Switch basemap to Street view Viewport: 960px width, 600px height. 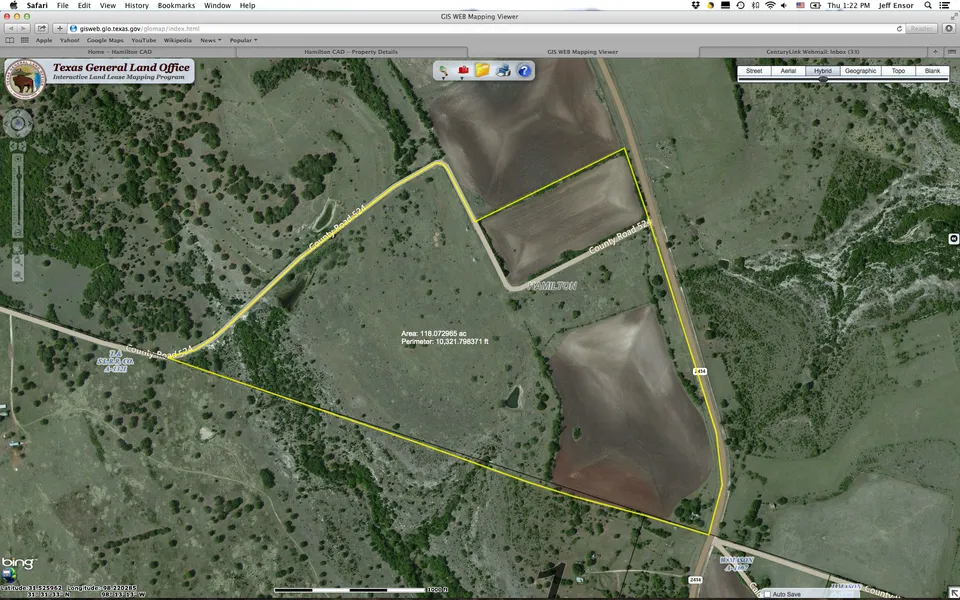pos(754,71)
